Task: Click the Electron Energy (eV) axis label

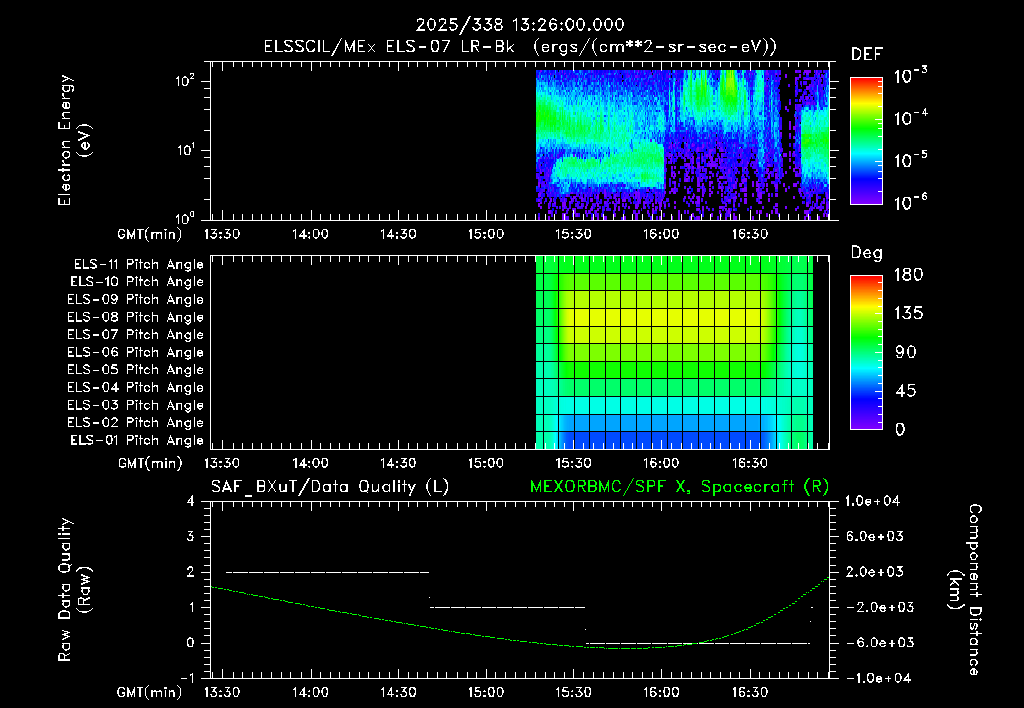Action: (x=74, y=140)
